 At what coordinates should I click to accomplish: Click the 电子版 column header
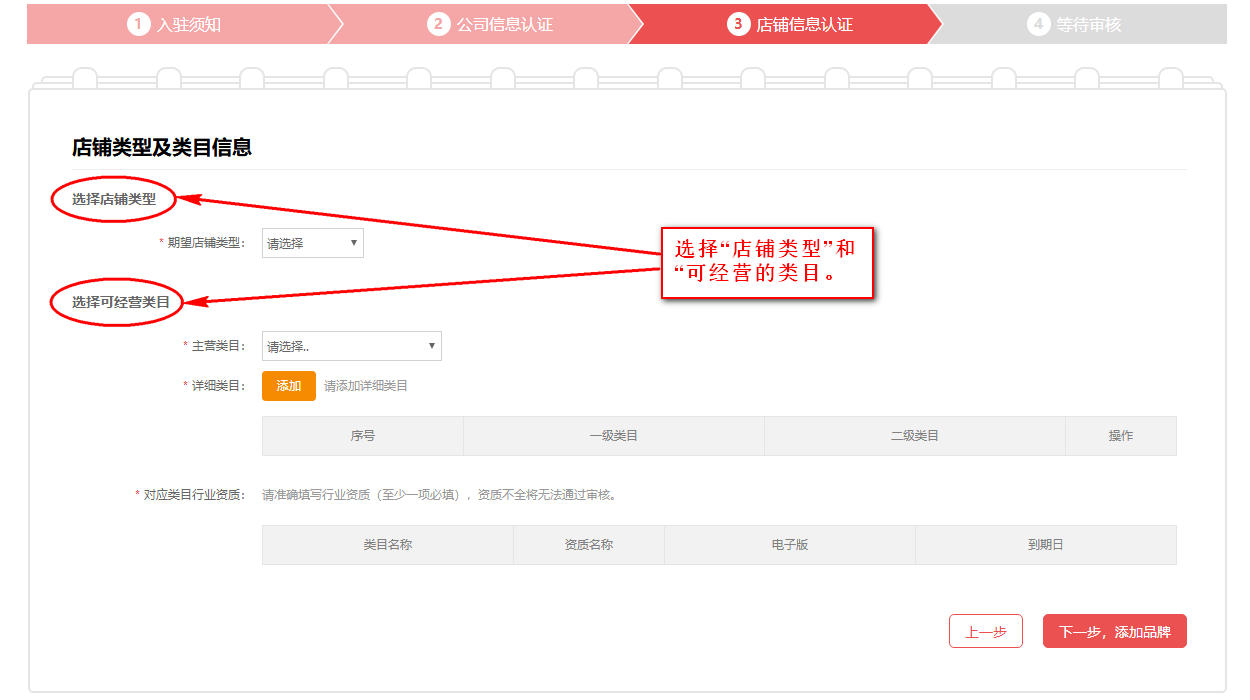coord(790,545)
